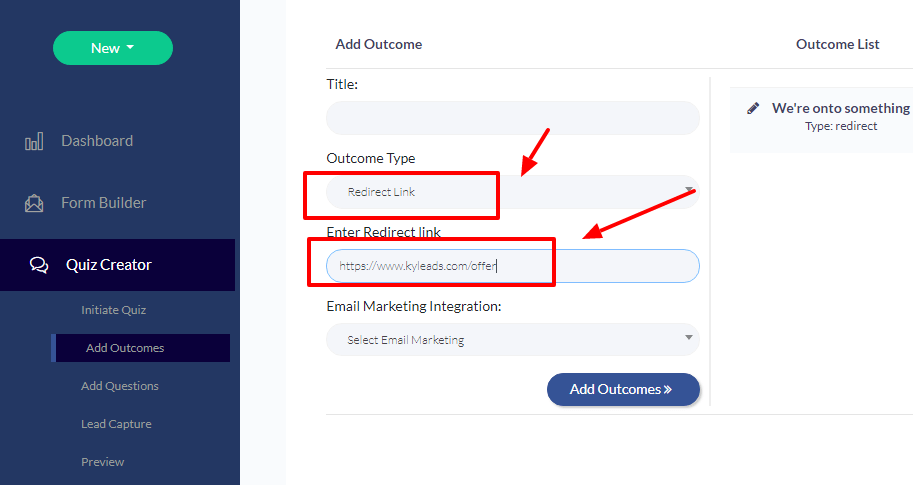Open the Initiate Quiz step
The image size is (913, 485).
click(x=113, y=310)
